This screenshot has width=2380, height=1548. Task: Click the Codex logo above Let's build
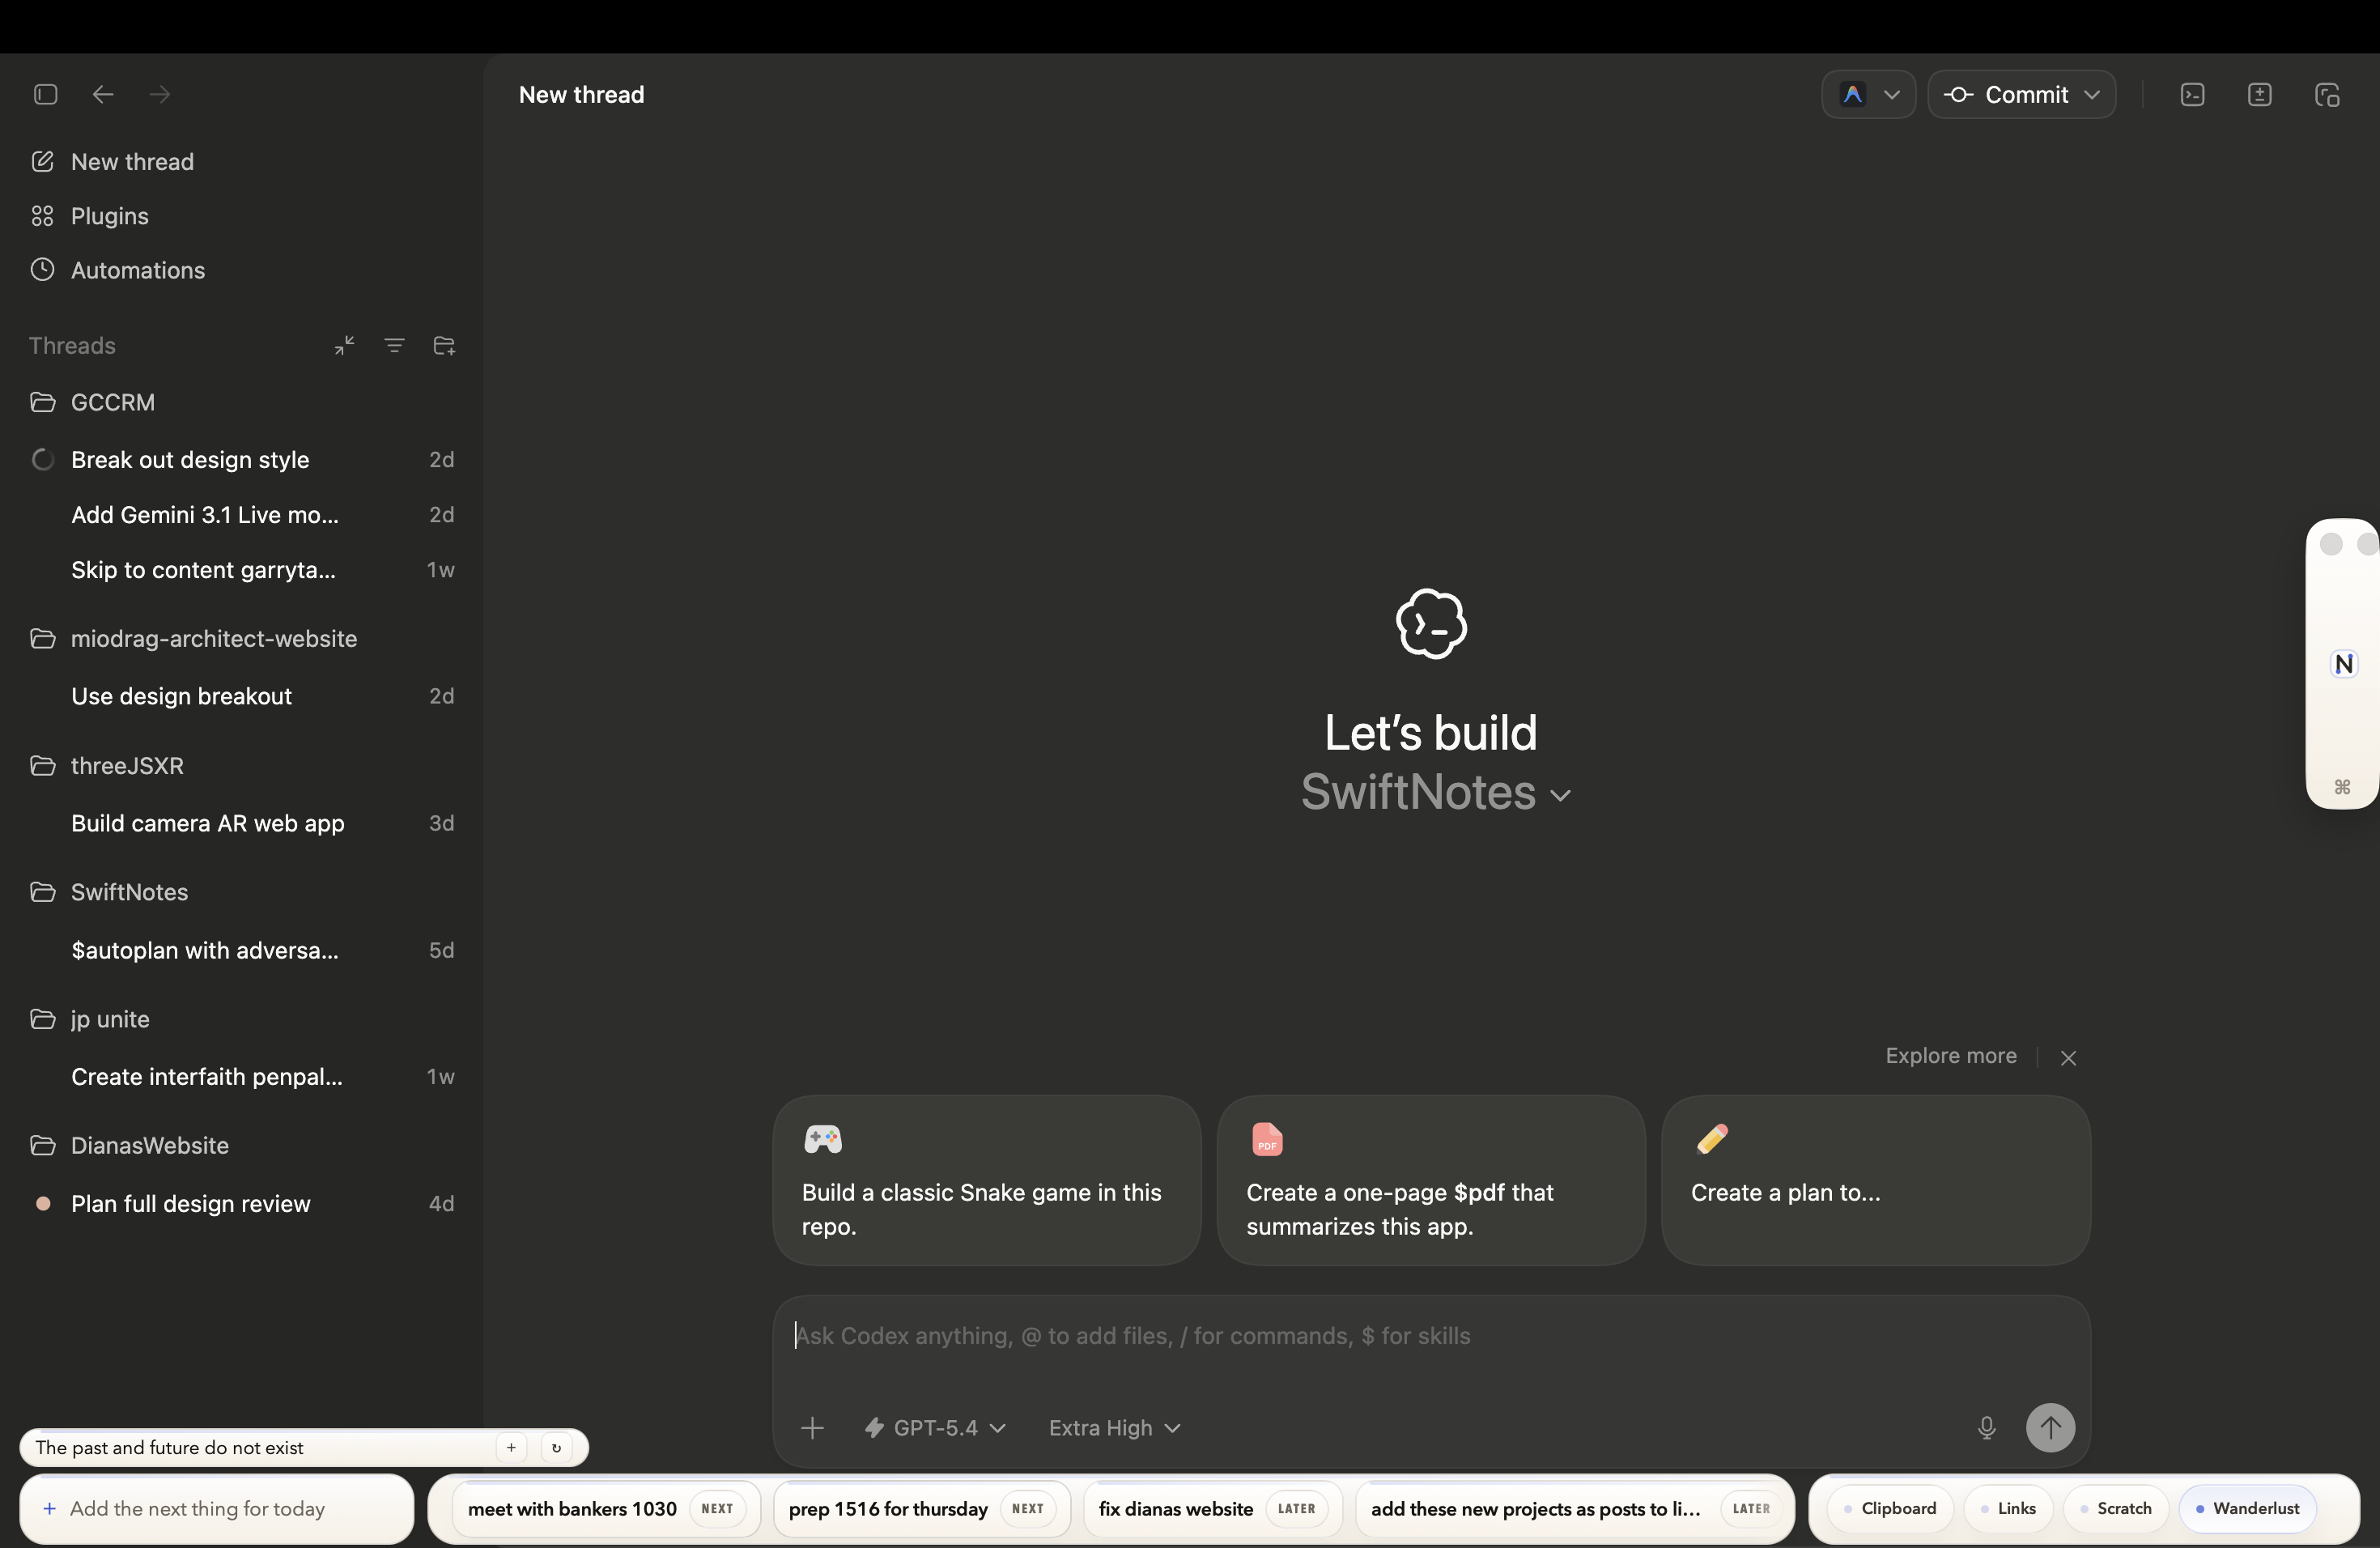[x=1431, y=624]
